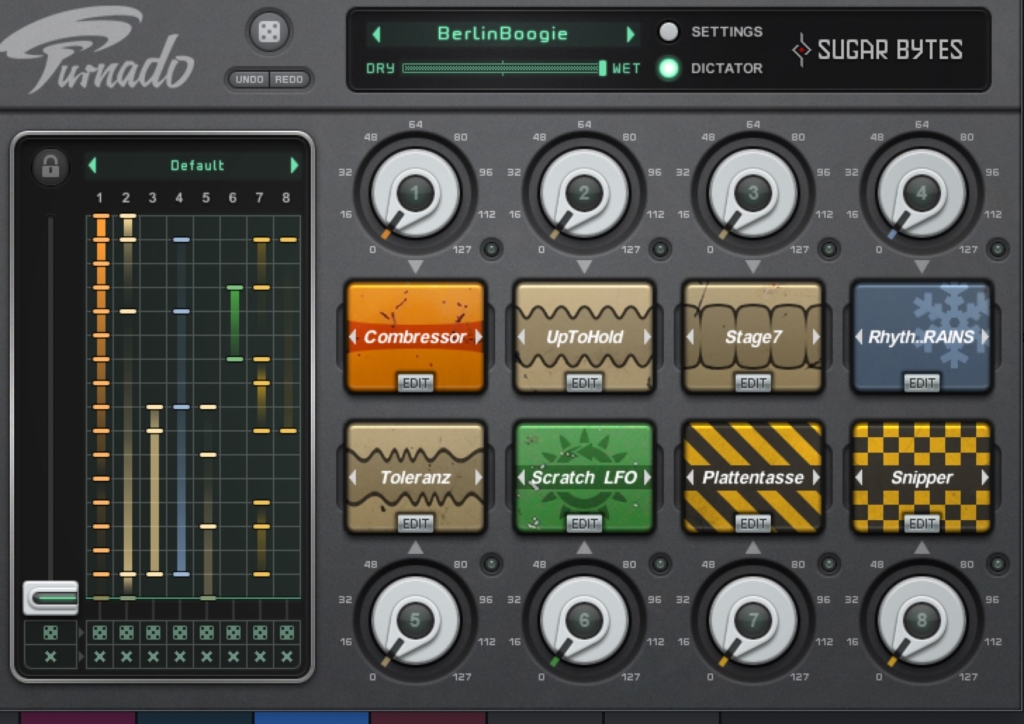
Task: Click the X icon under Dictator column 1
Action: tap(98, 658)
